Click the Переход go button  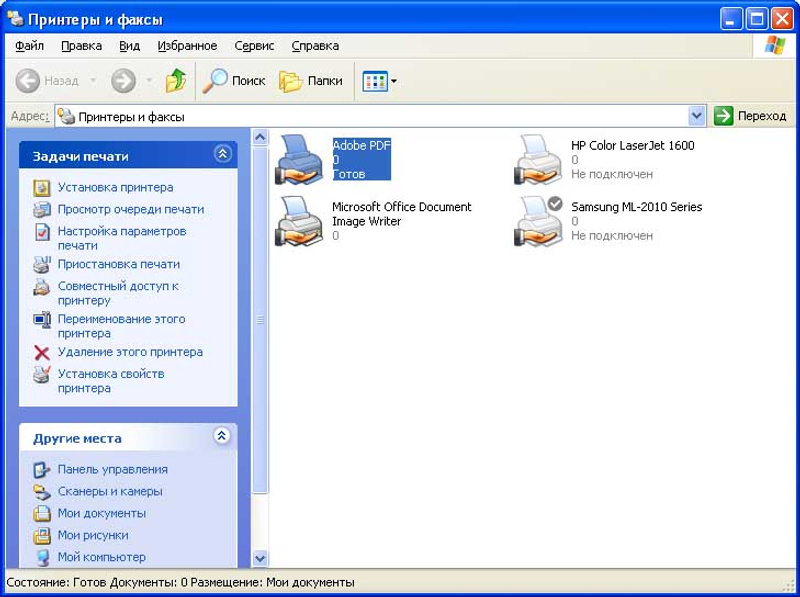[x=751, y=116]
